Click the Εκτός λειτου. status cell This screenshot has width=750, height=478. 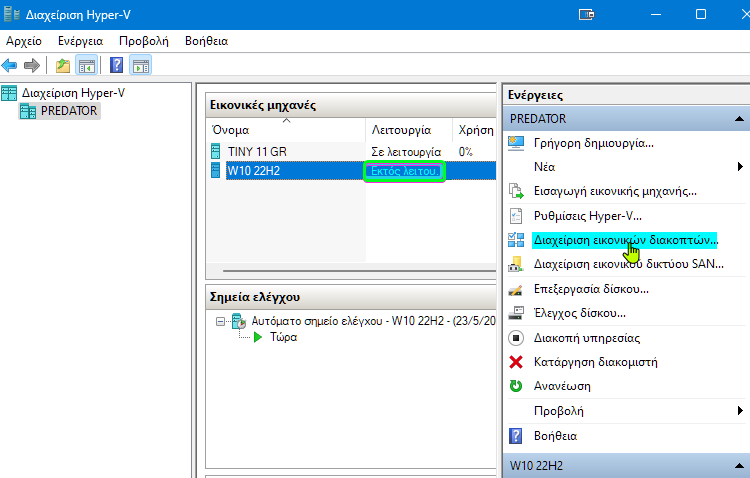pyautogui.click(x=405, y=171)
